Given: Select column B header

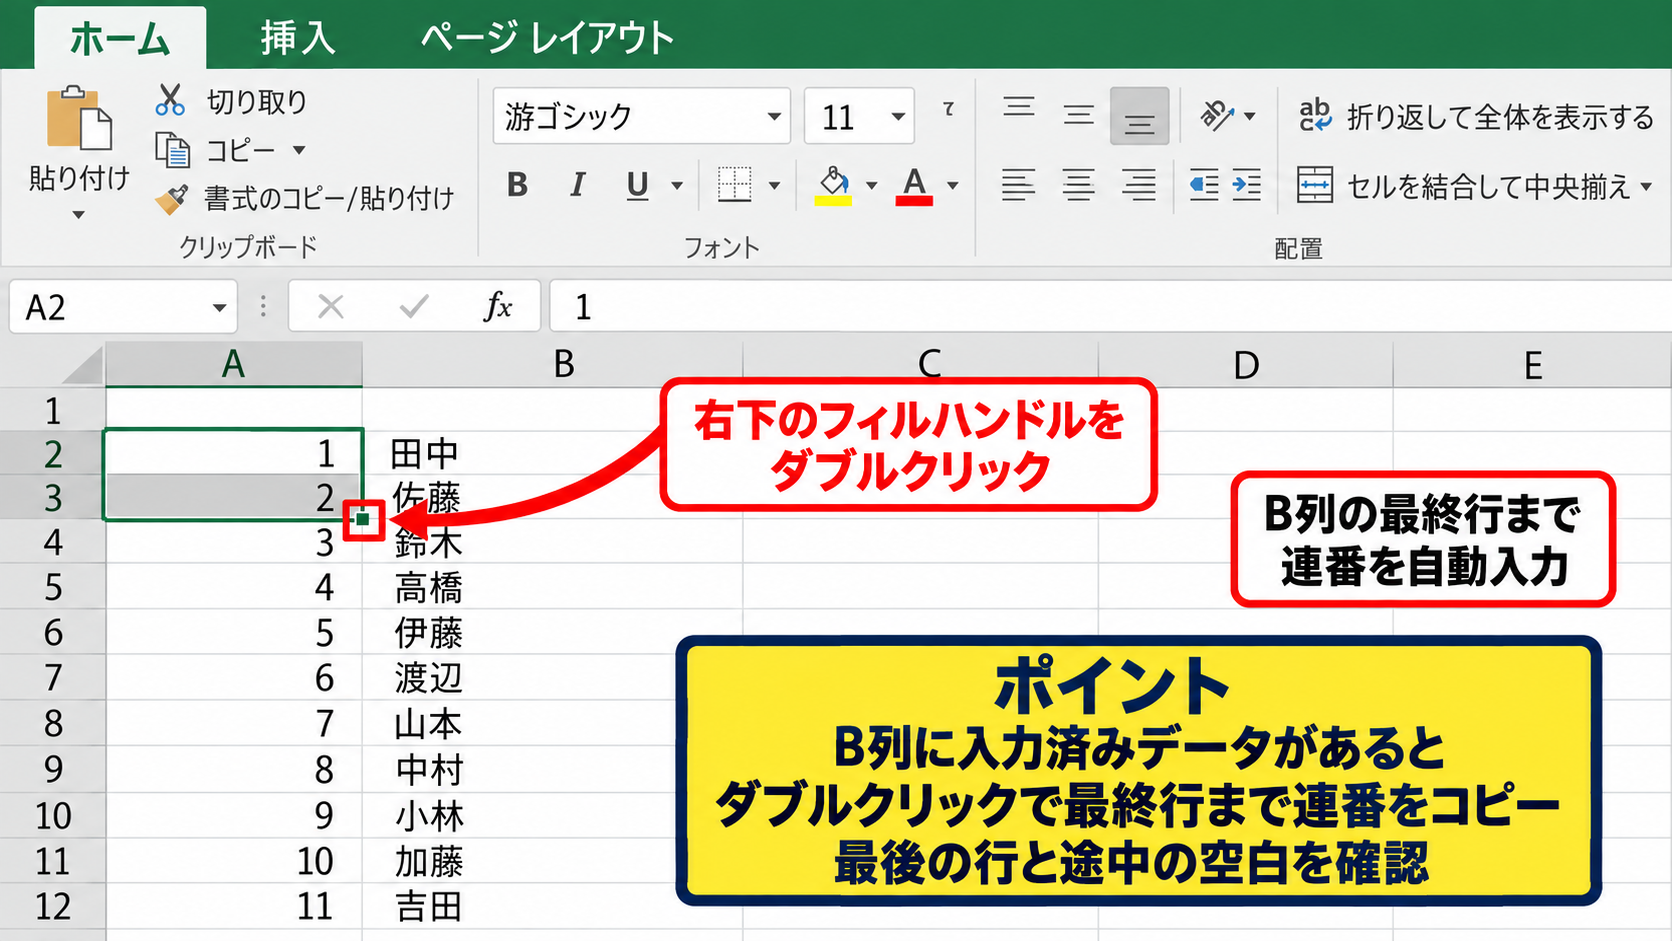Looking at the screenshot, I should (x=553, y=365).
